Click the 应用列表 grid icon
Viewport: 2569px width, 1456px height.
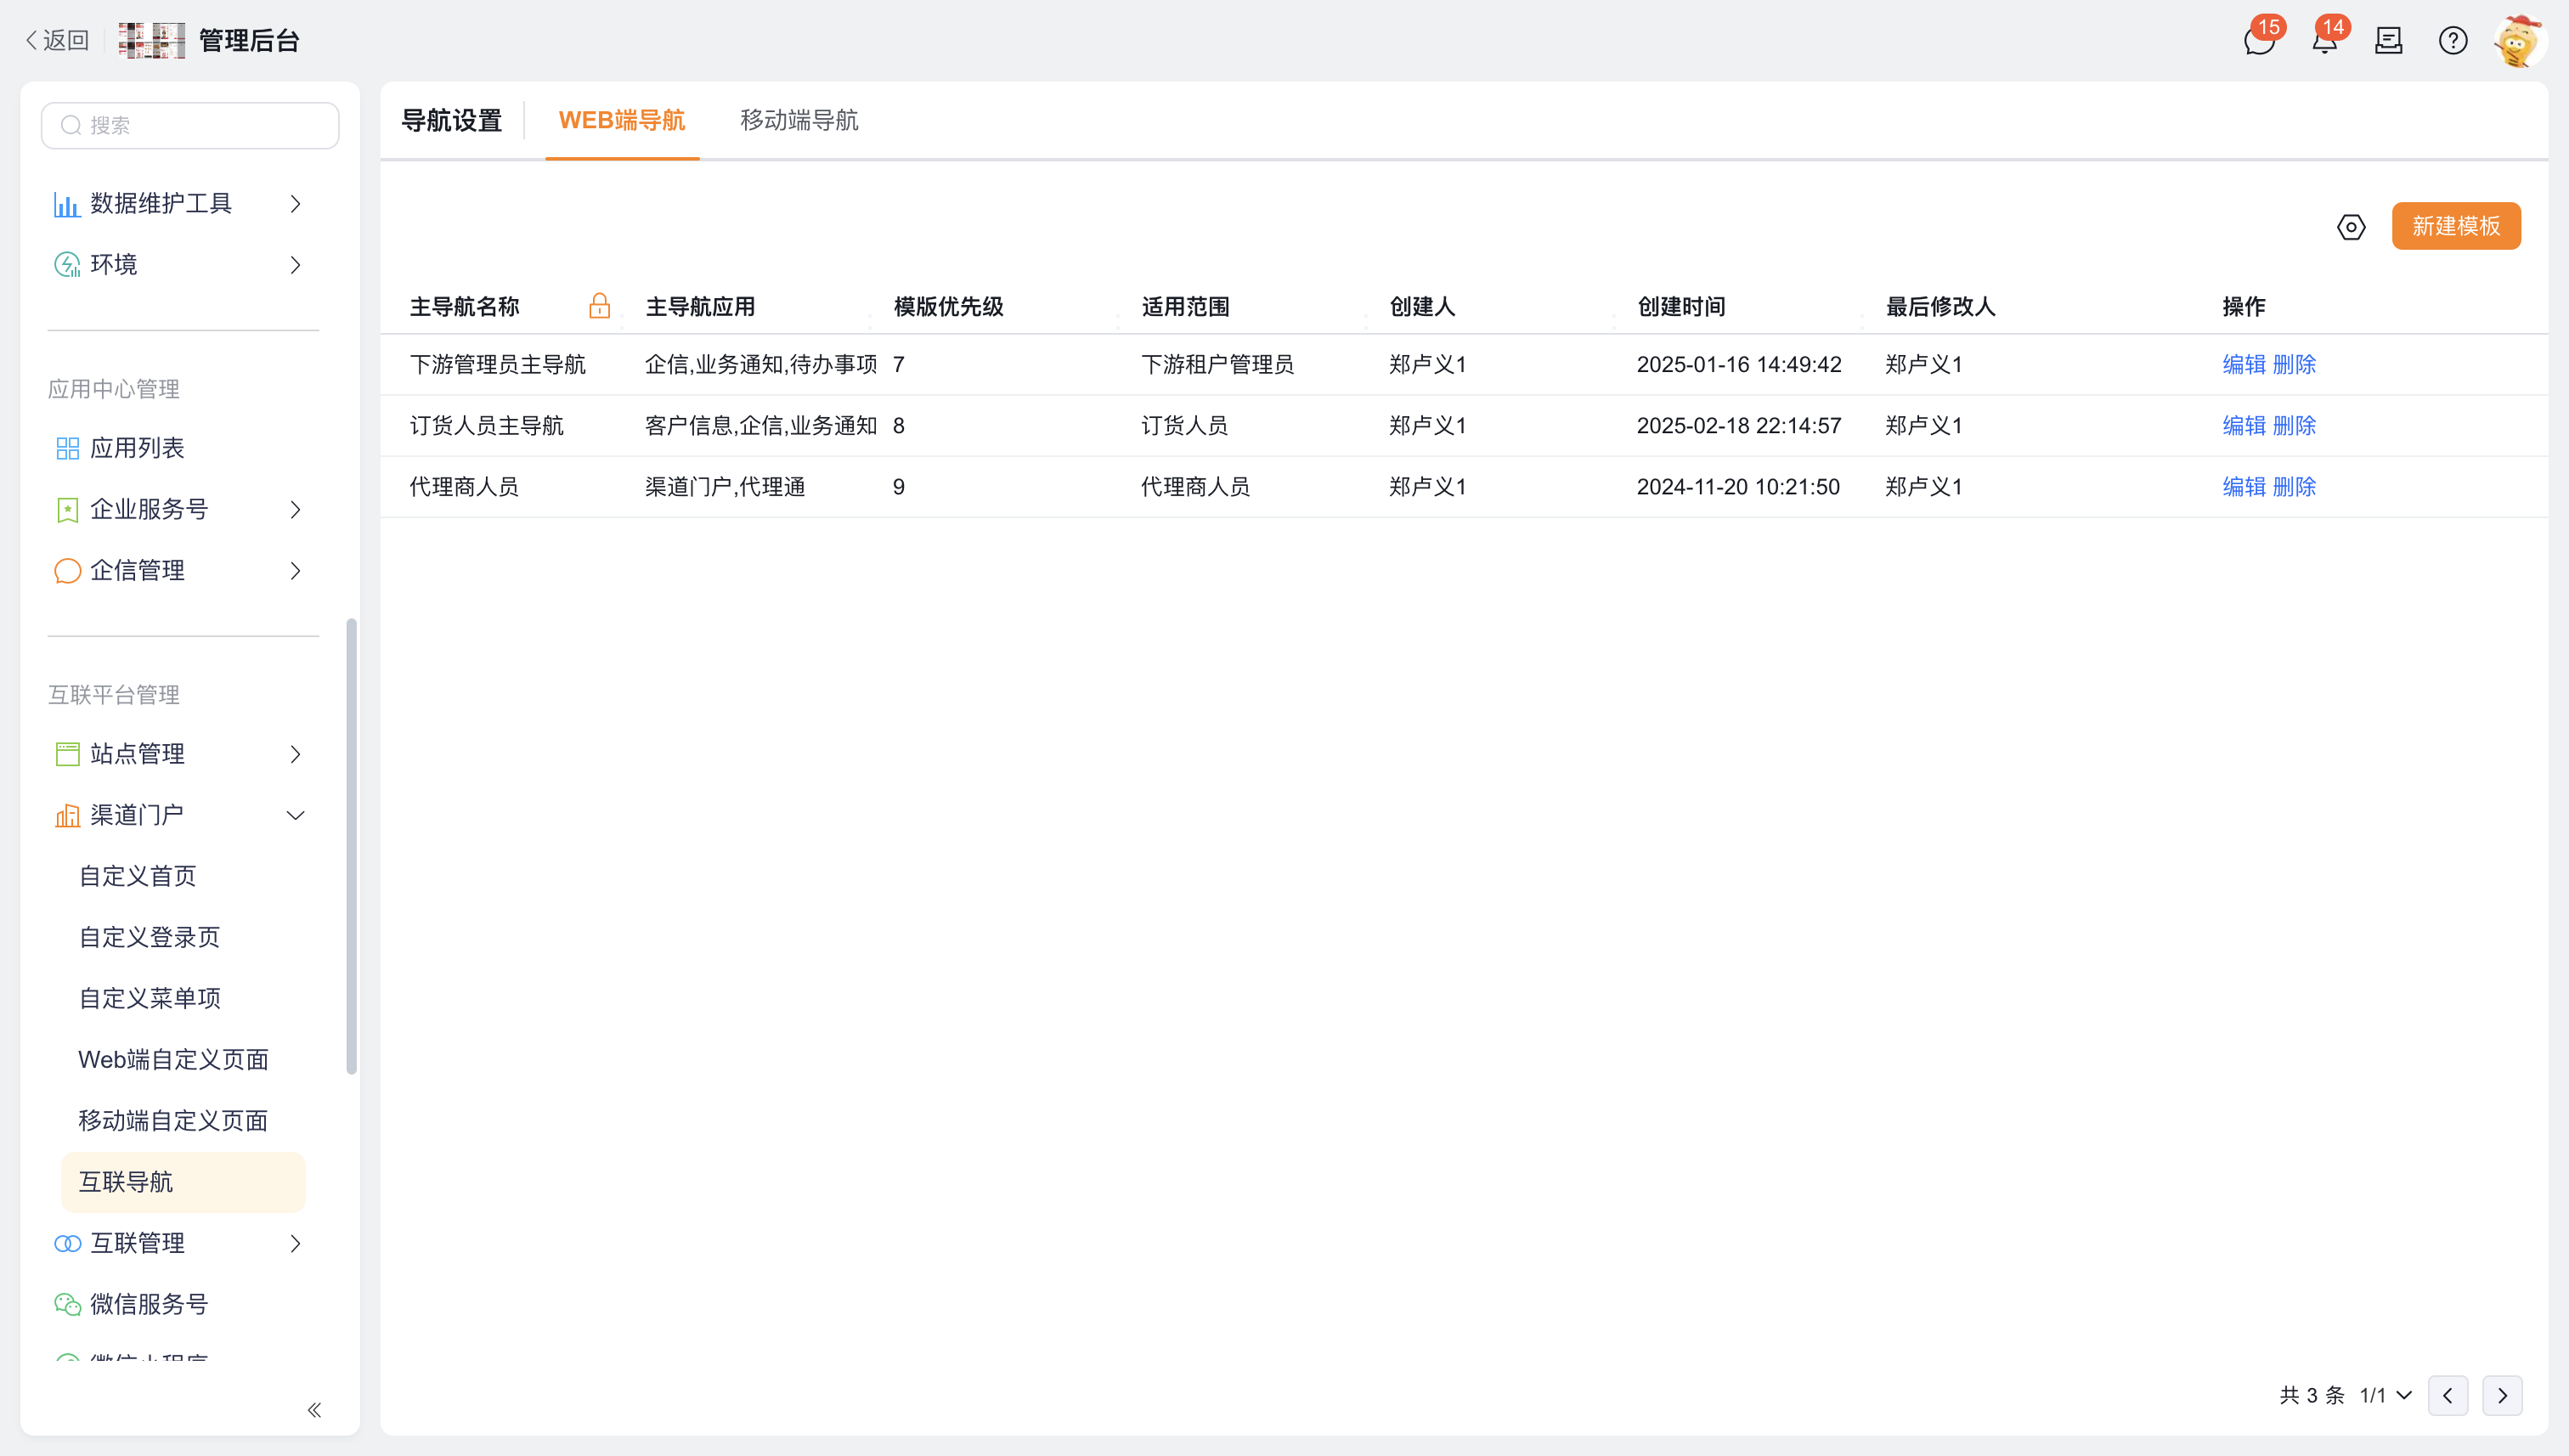click(x=67, y=448)
